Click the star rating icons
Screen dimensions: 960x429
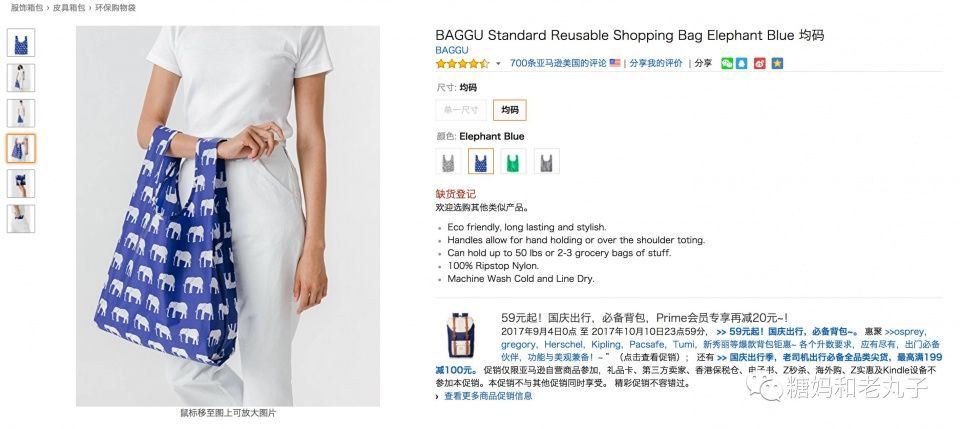point(462,63)
